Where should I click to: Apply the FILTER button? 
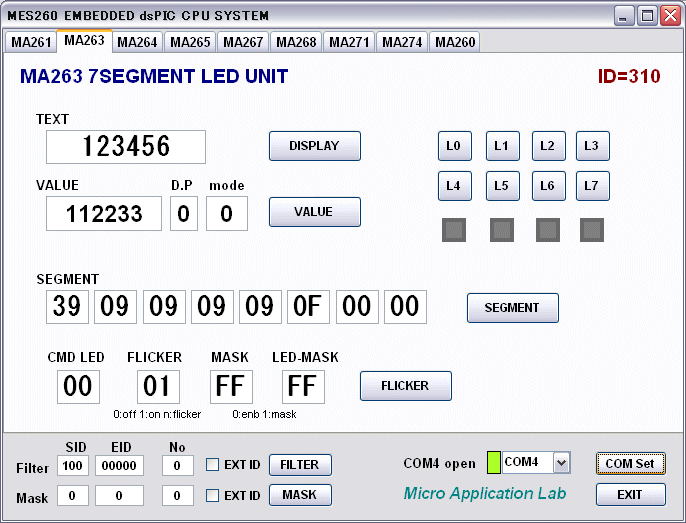point(300,464)
